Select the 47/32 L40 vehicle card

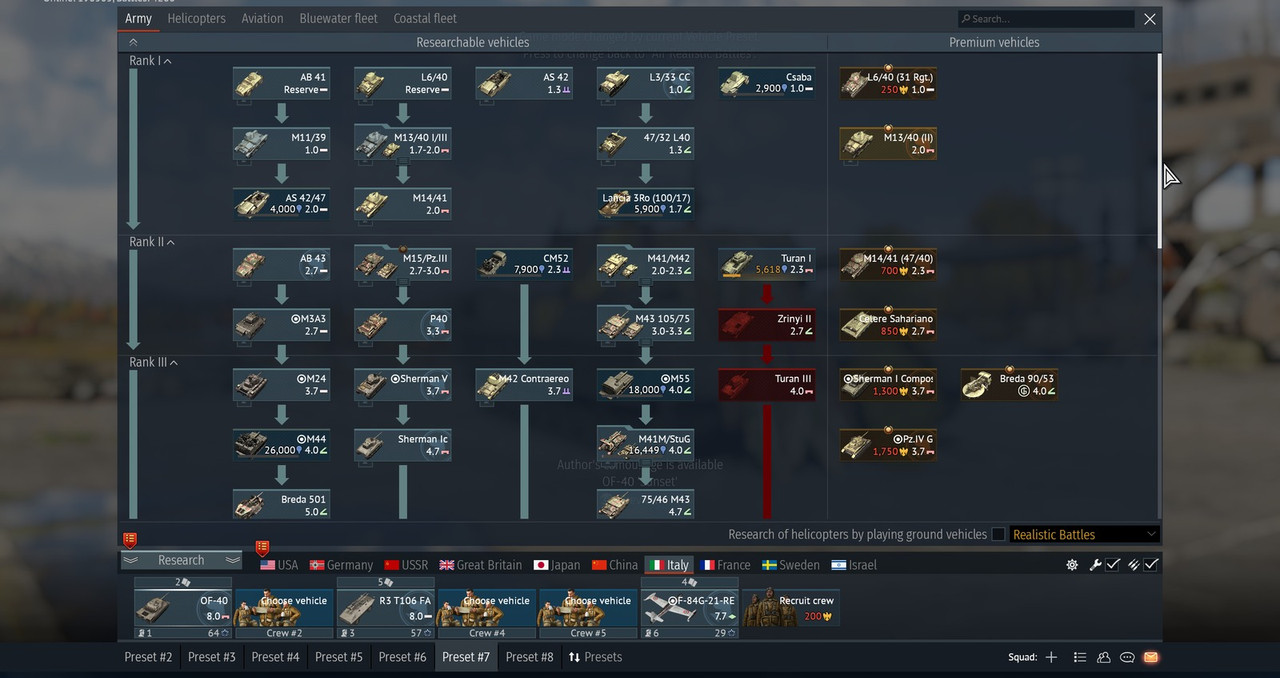click(645, 144)
